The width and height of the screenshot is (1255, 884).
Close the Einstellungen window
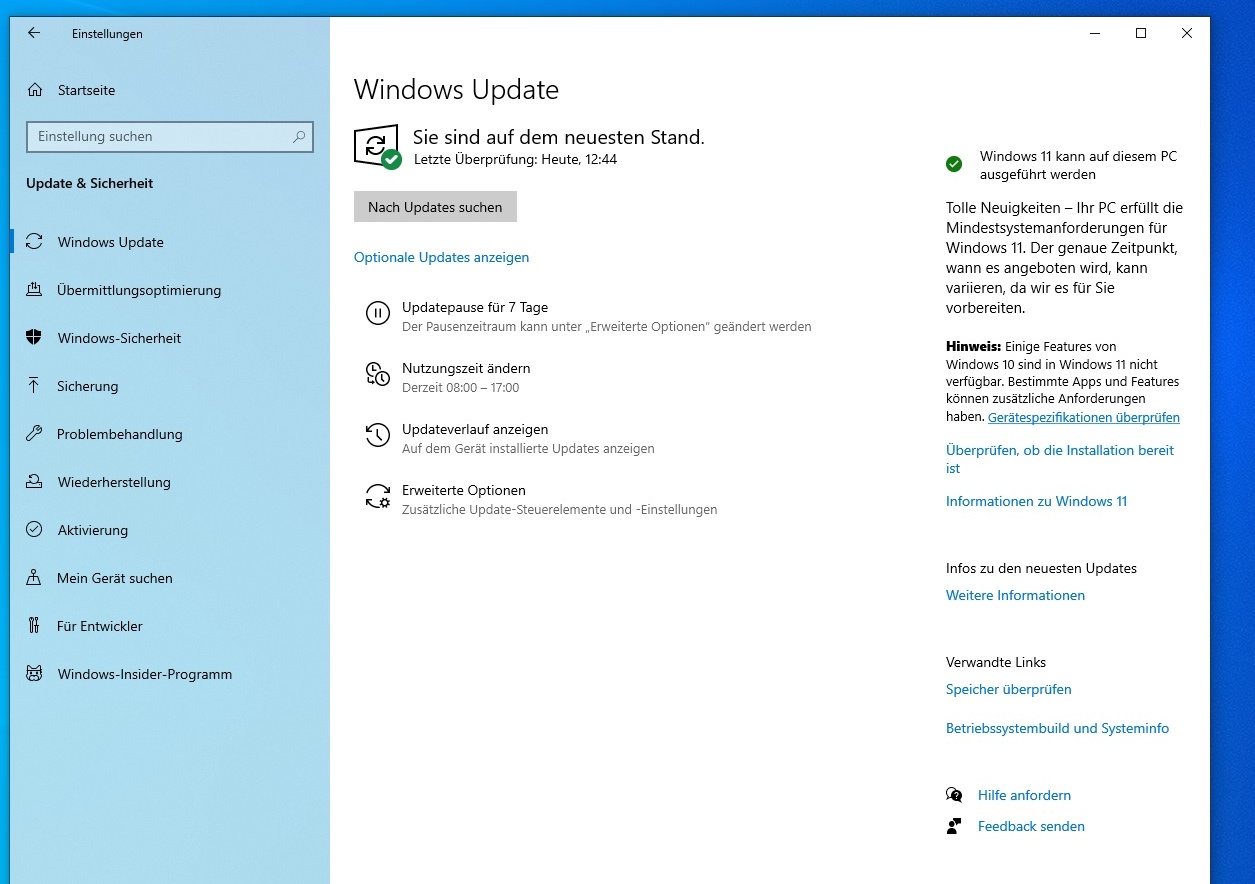(1187, 33)
